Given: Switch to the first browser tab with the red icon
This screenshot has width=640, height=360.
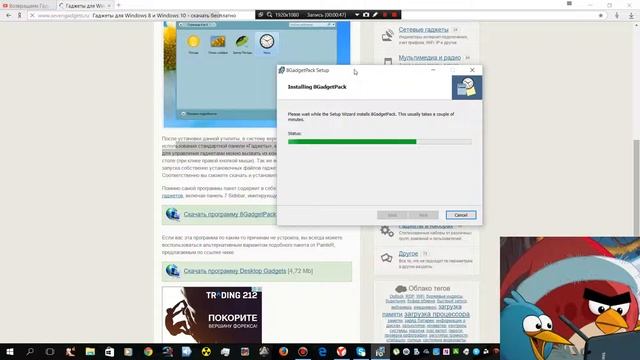Looking at the screenshot, I should (x=28, y=5).
